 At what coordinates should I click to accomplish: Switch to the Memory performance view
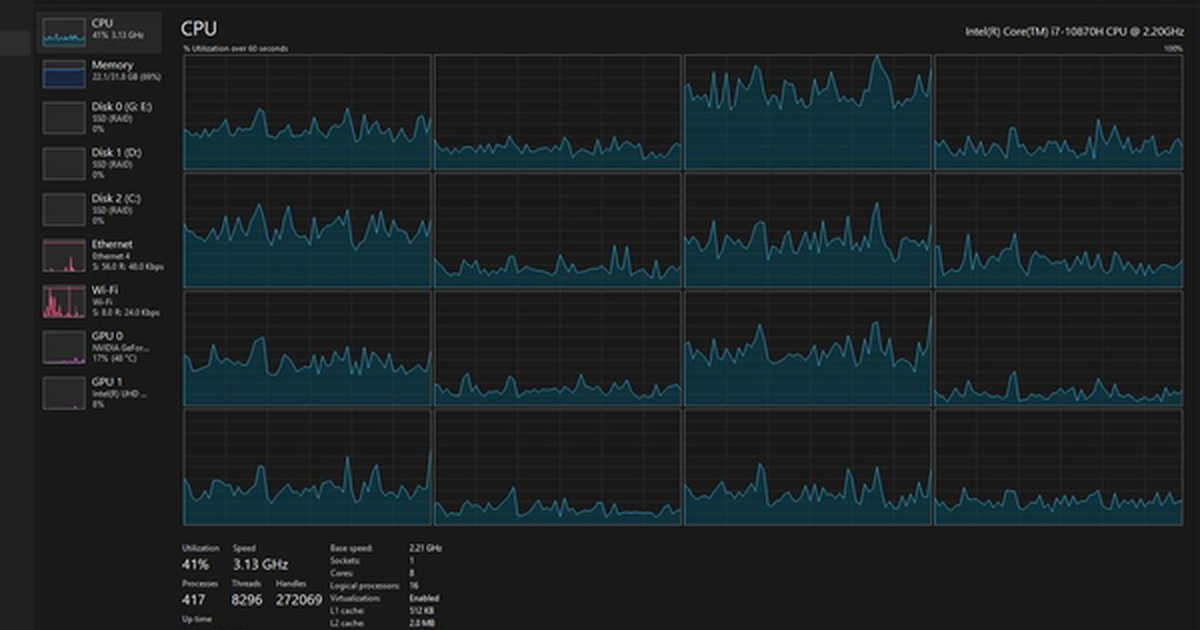99,73
